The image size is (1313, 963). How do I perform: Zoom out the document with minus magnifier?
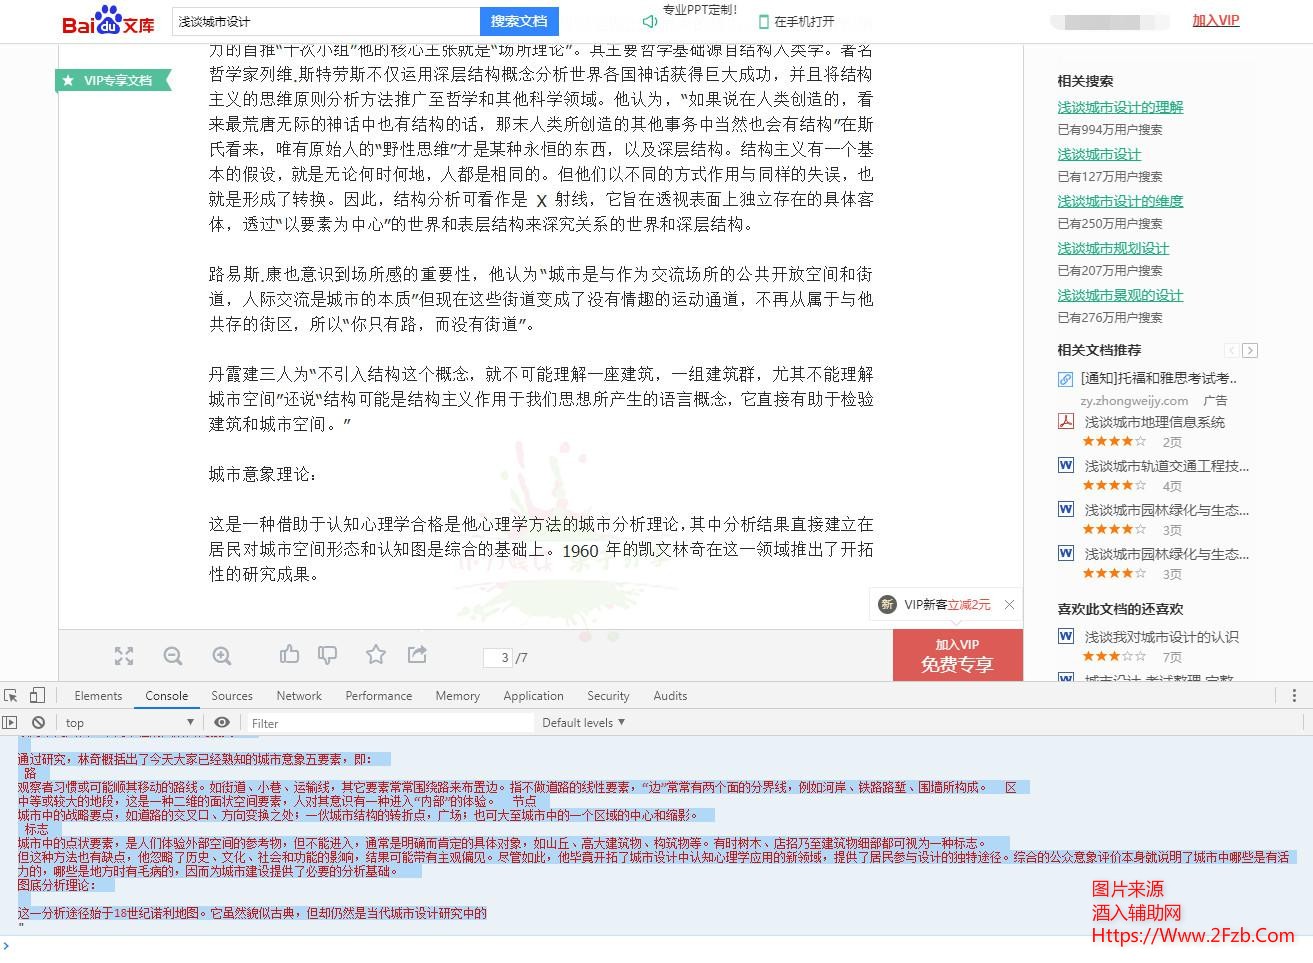(x=173, y=656)
